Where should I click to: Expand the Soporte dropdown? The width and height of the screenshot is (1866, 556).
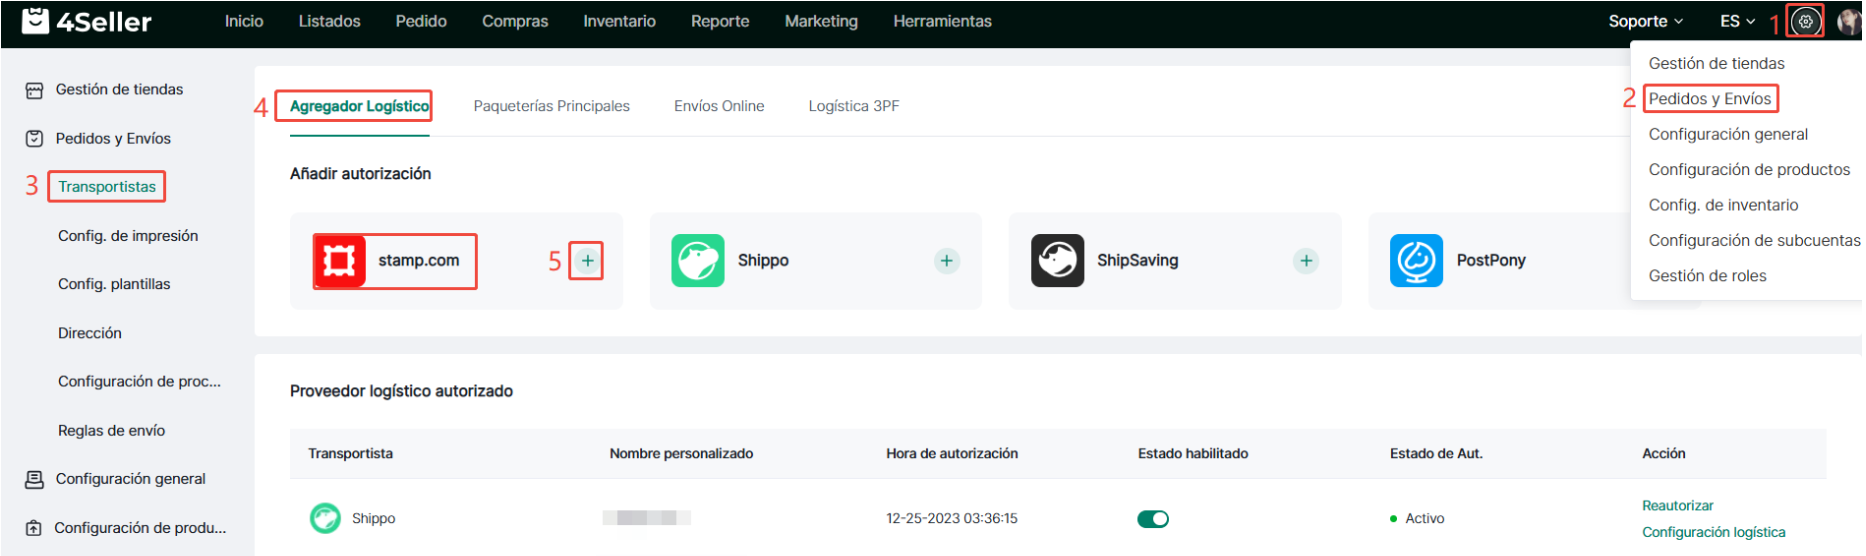(1645, 21)
